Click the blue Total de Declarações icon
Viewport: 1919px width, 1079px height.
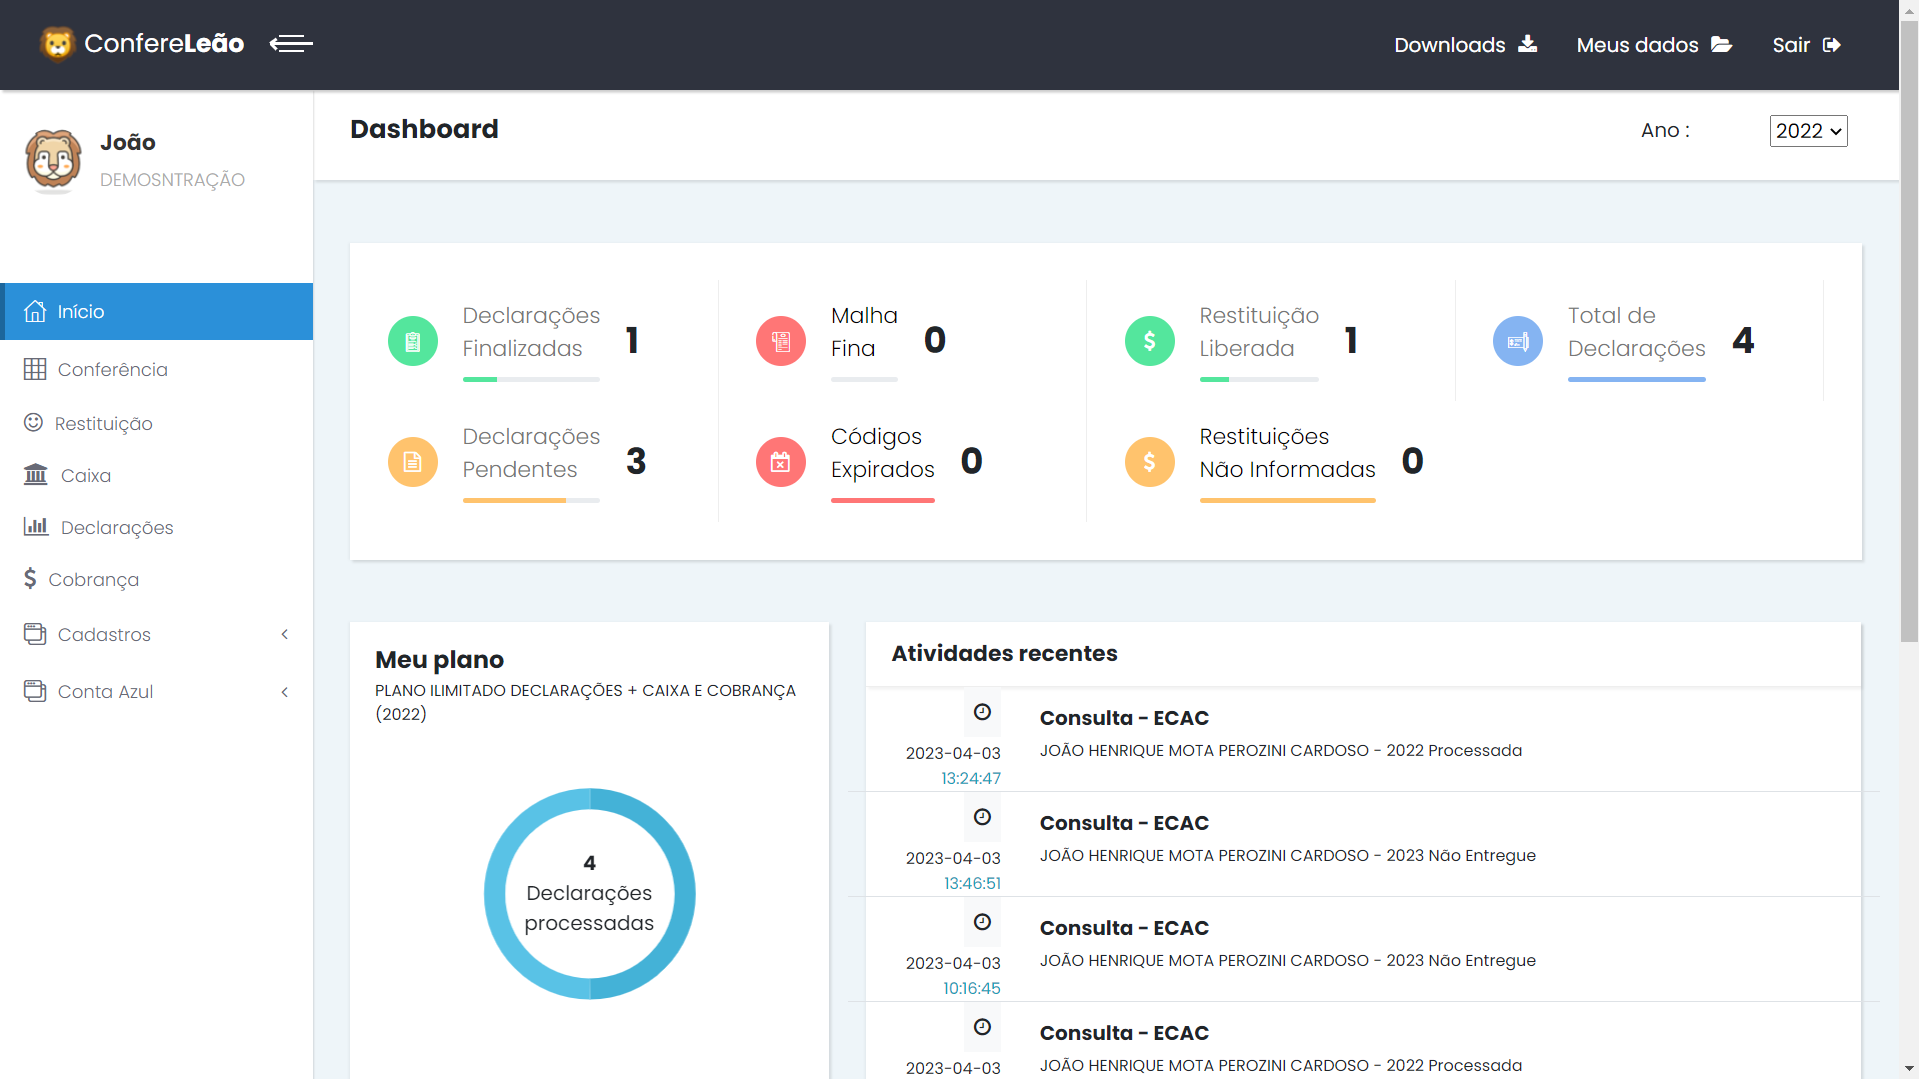pyautogui.click(x=1517, y=342)
